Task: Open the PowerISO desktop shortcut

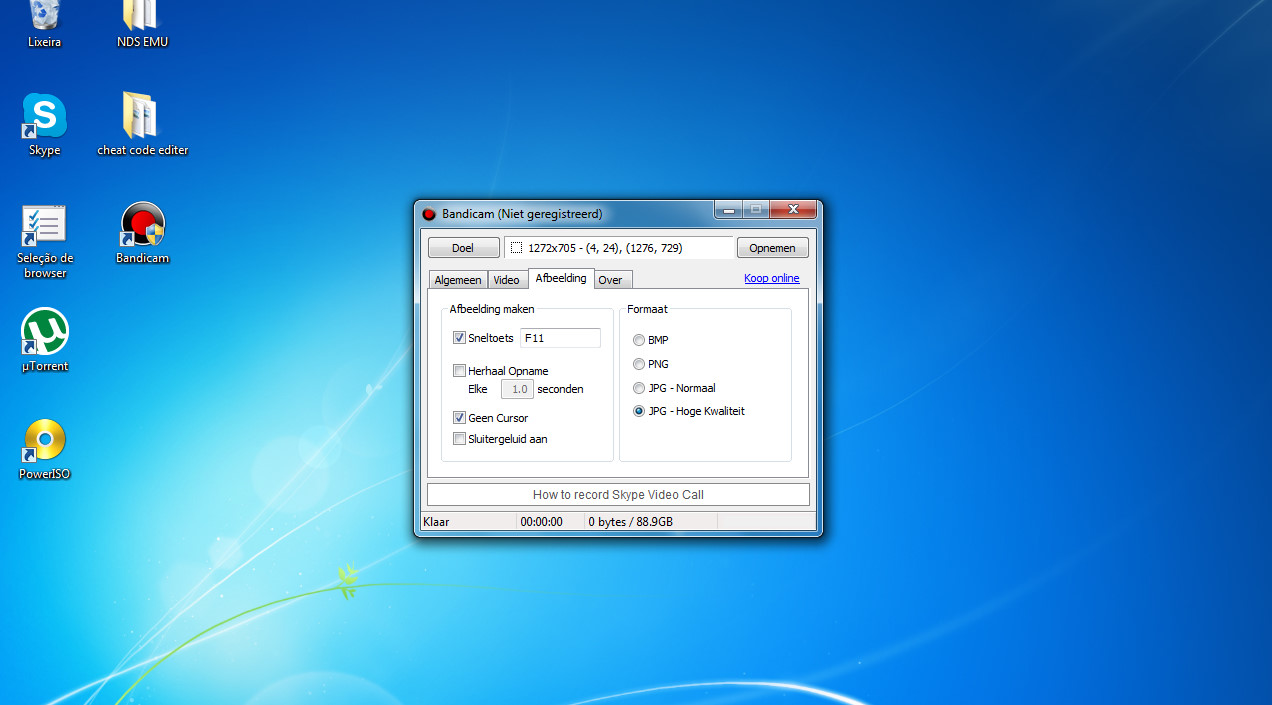Action: click(x=45, y=448)
